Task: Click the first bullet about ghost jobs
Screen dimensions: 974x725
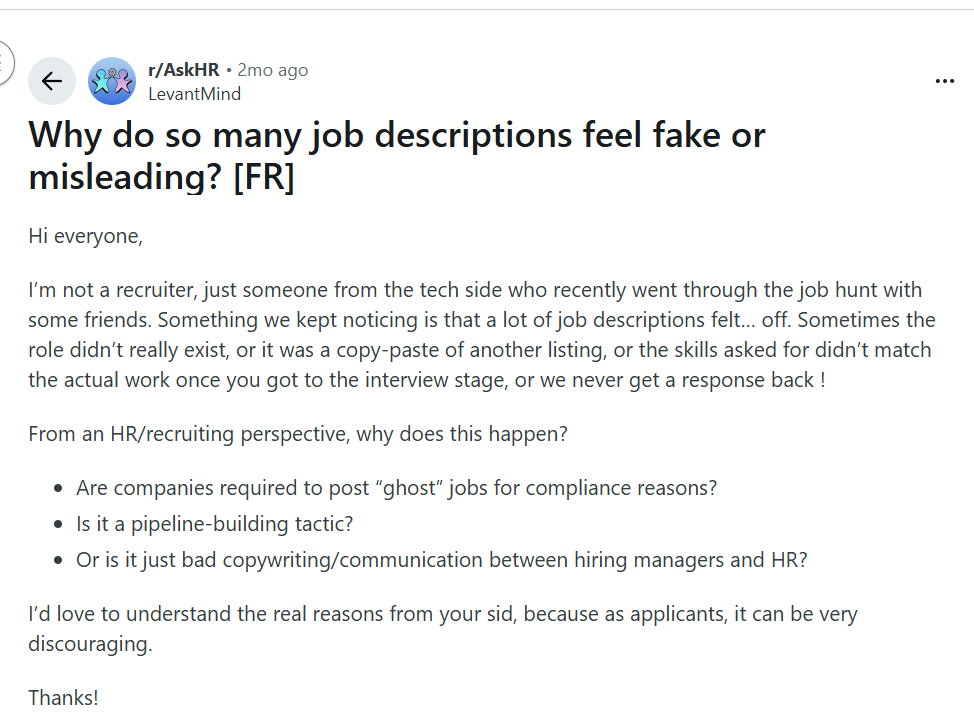Action: (396, 487)
